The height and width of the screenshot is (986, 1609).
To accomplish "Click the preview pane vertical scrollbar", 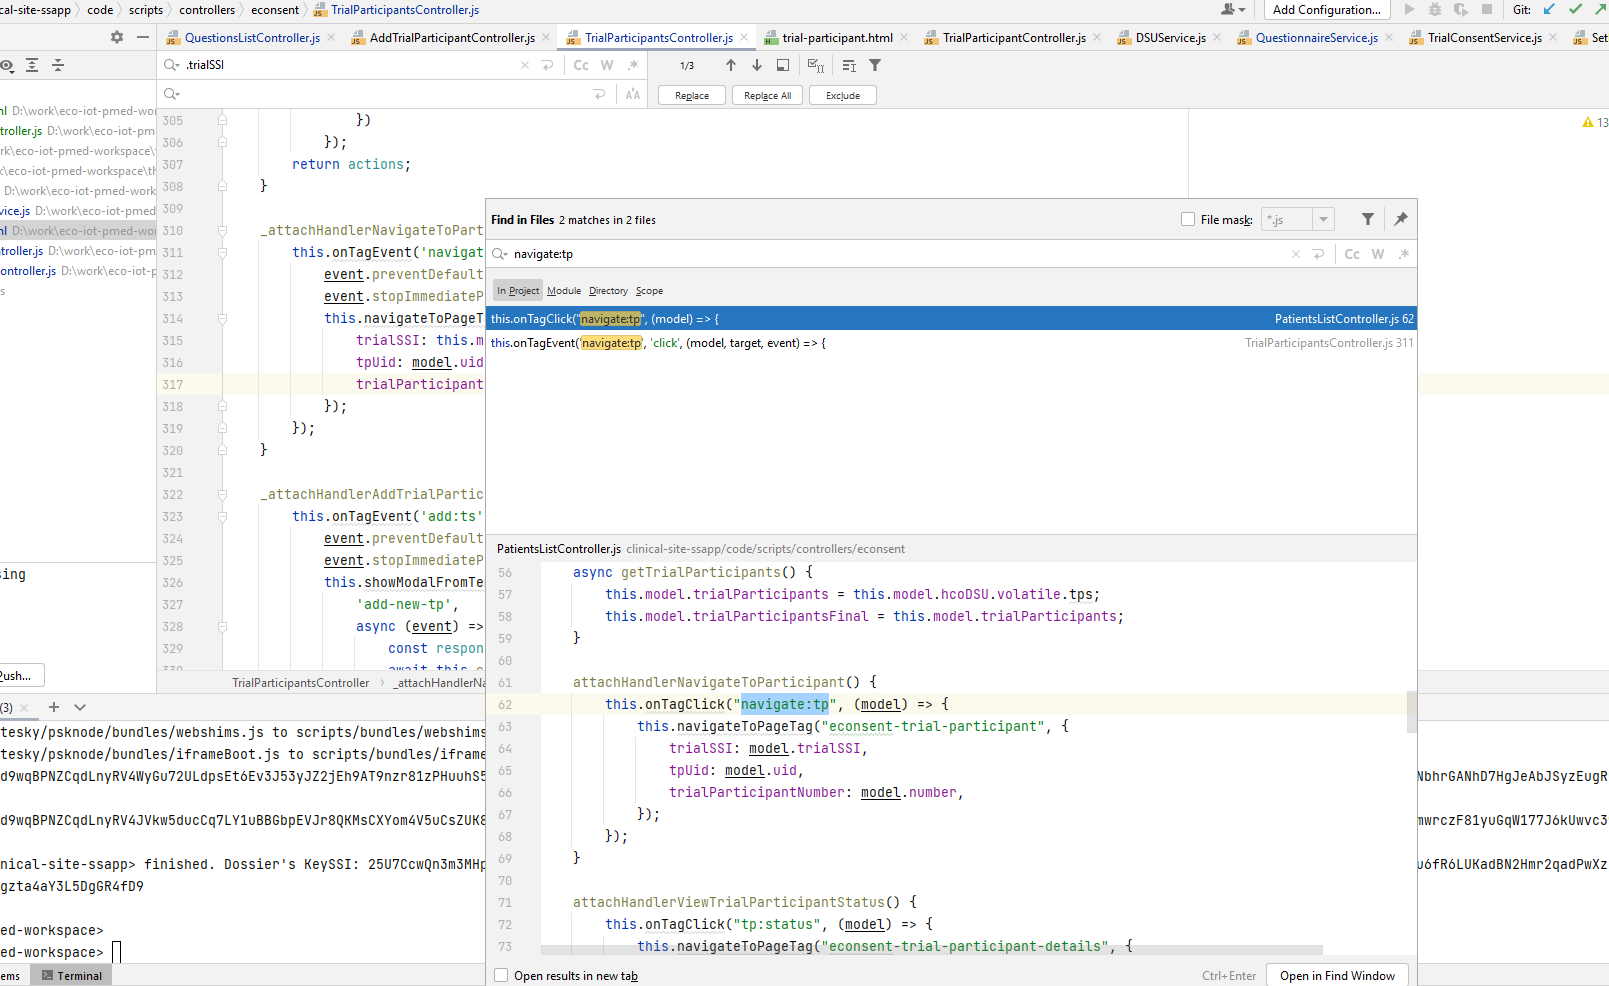I will coord(1412,711).
